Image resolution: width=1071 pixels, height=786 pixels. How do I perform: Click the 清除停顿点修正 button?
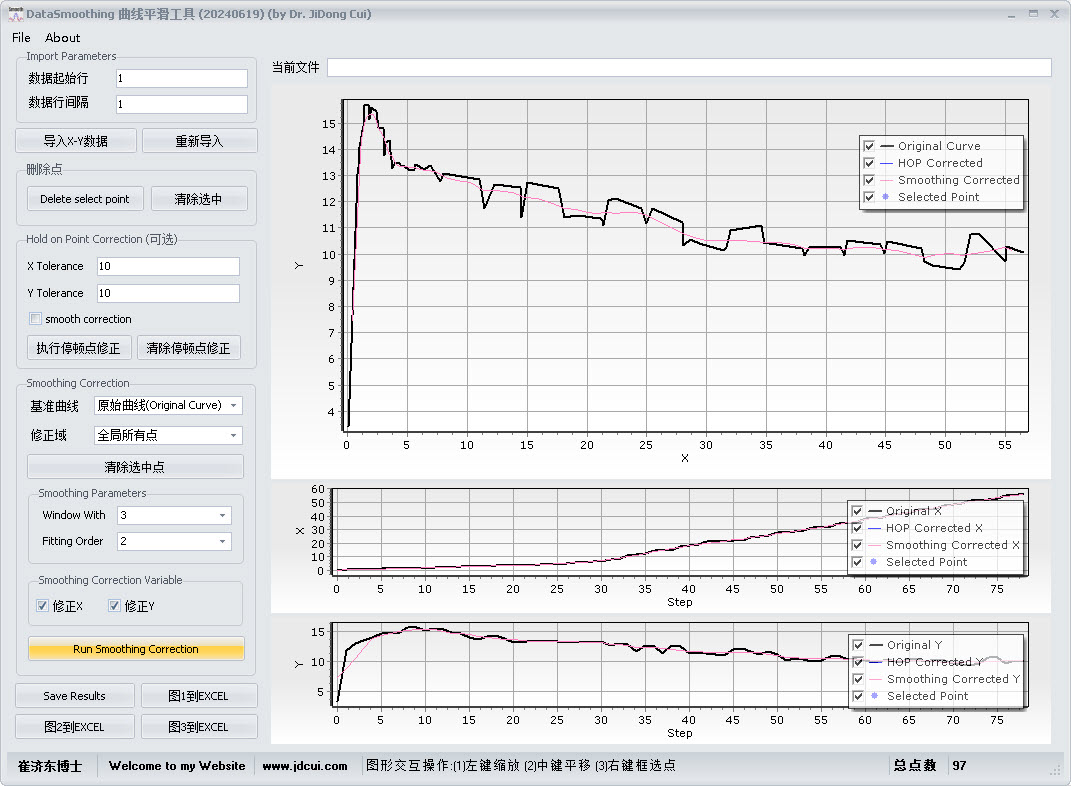click(x=189, y=348)
